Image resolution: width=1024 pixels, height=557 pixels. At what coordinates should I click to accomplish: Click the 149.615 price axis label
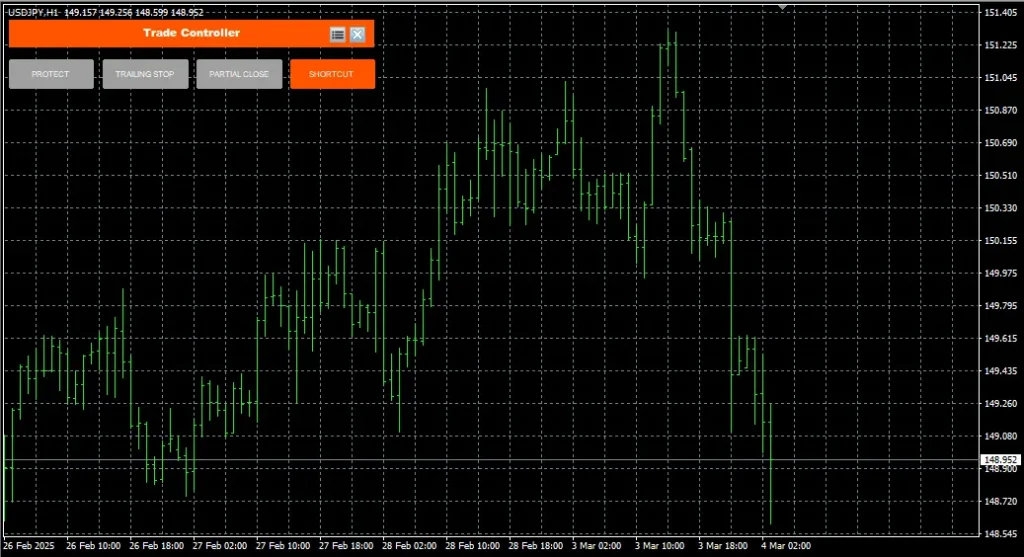(1000, 338)
